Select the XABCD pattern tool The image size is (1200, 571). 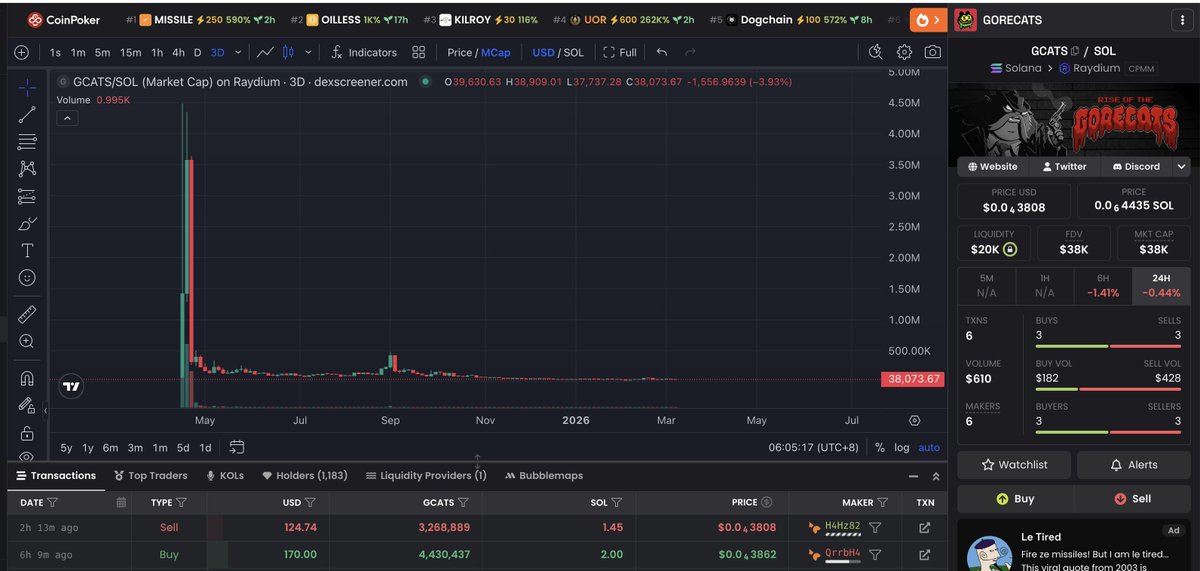(27, 169)
